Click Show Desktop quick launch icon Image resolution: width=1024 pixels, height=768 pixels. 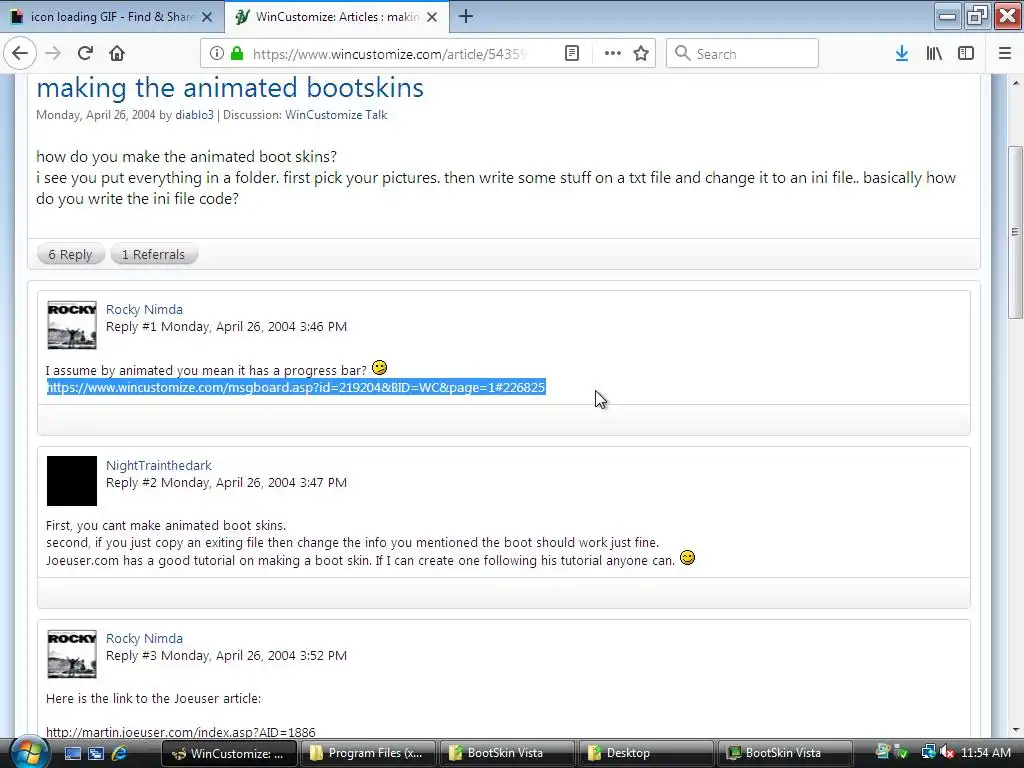(x=72, y=754)
